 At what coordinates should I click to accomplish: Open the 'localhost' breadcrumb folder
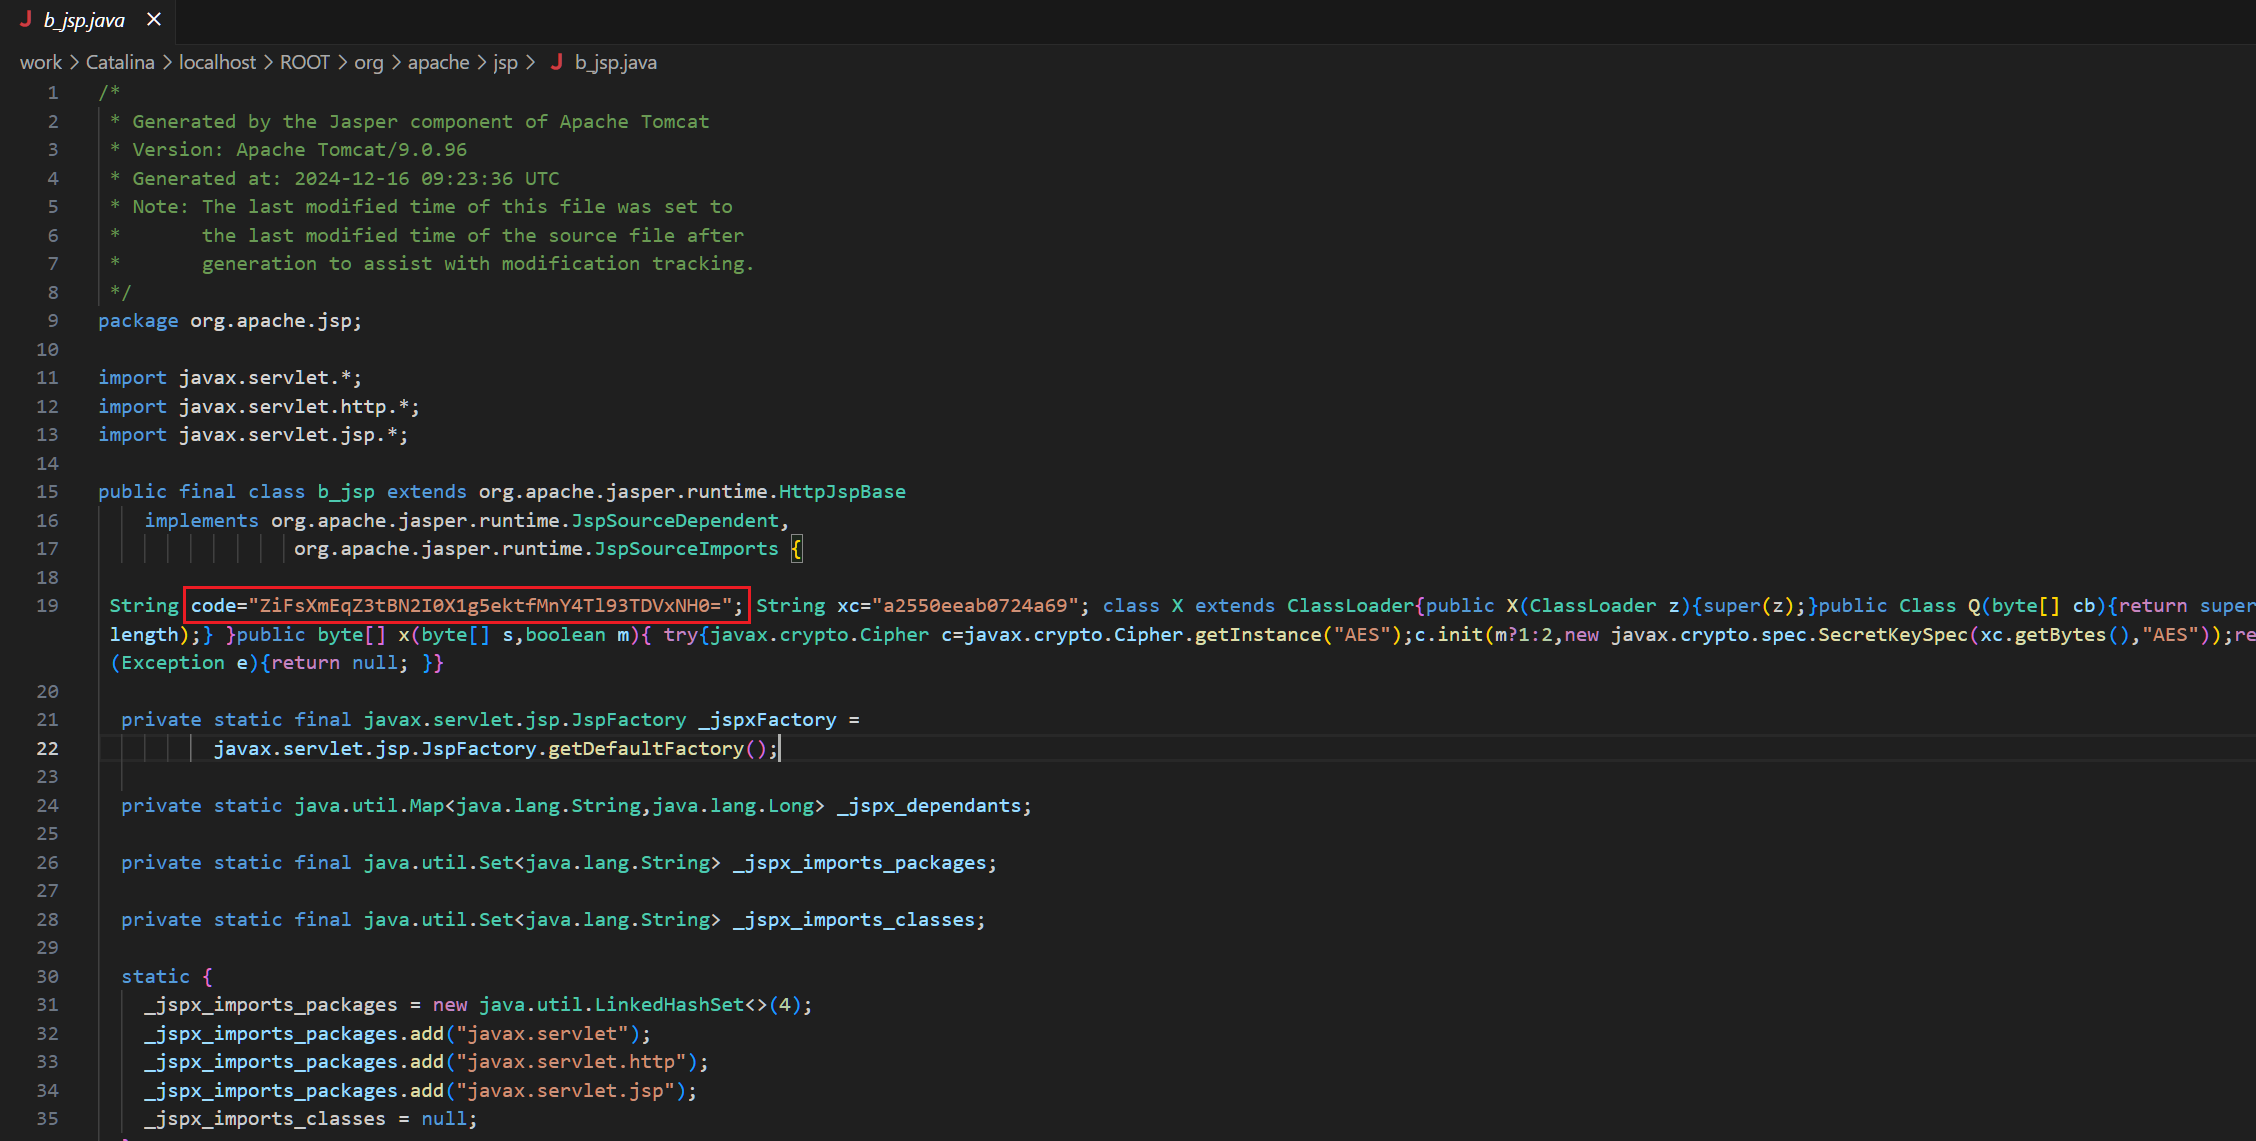[x=217, y=63]
